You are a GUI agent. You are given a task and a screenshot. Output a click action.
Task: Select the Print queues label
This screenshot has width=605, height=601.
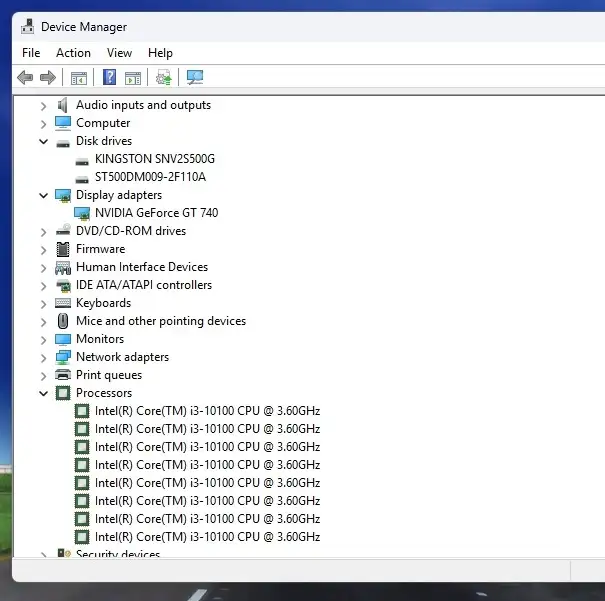109,375
